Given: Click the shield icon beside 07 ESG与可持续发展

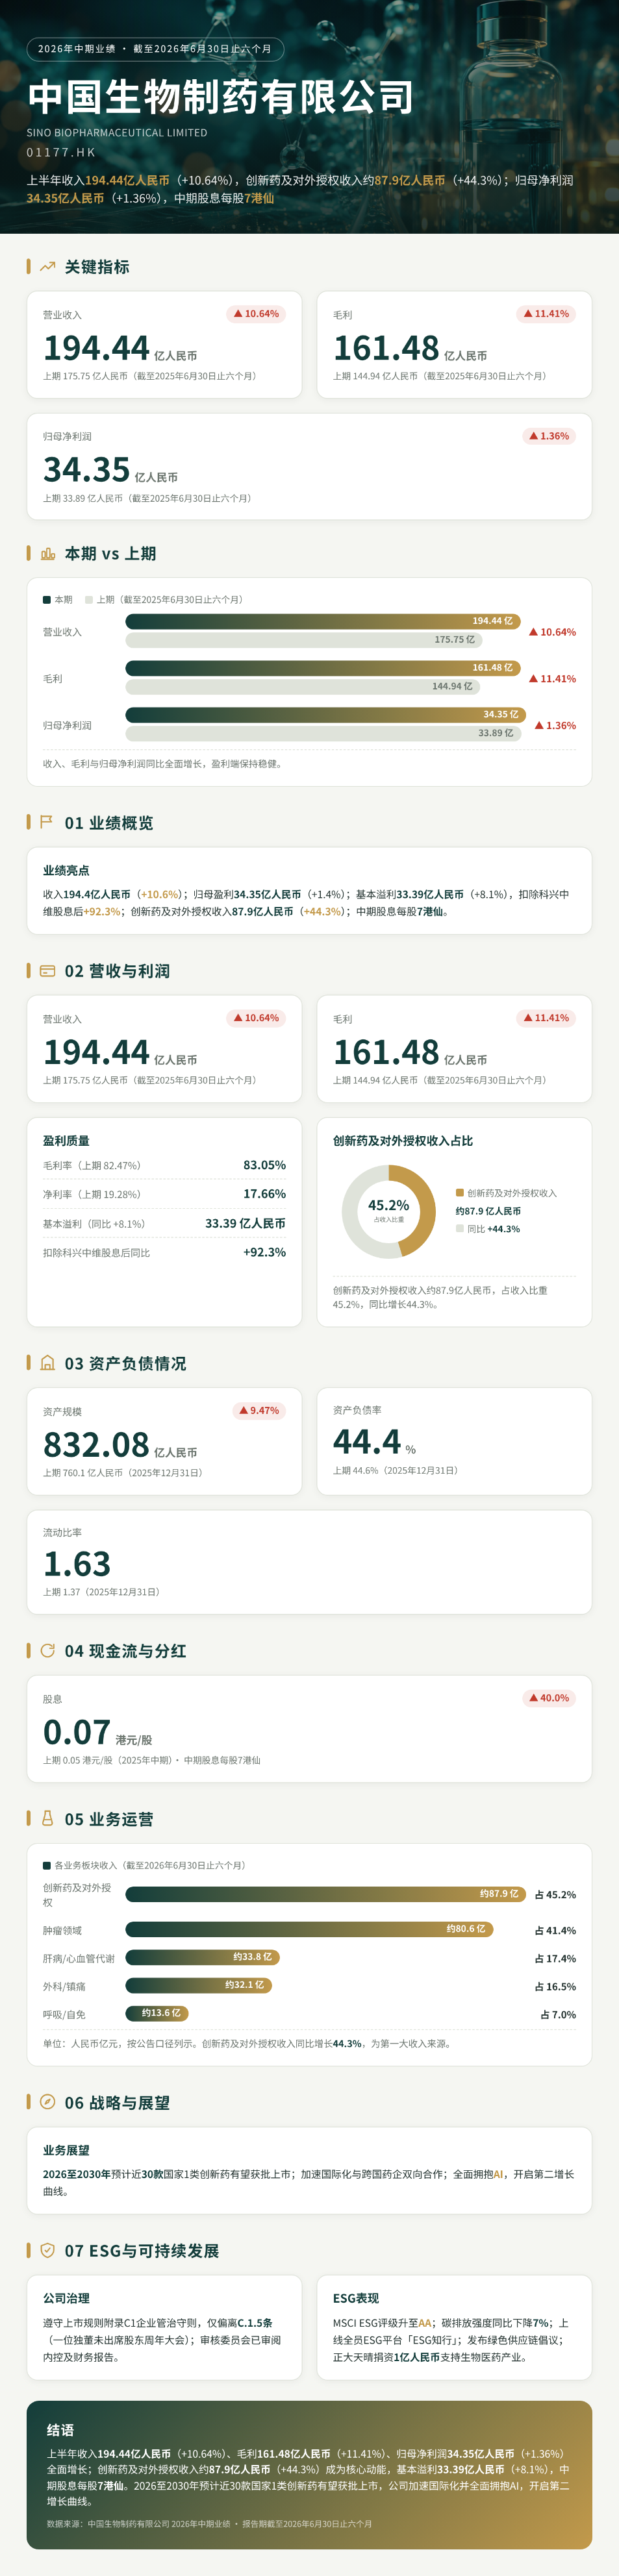Looking at the screenshot, I should (47, 2250).
